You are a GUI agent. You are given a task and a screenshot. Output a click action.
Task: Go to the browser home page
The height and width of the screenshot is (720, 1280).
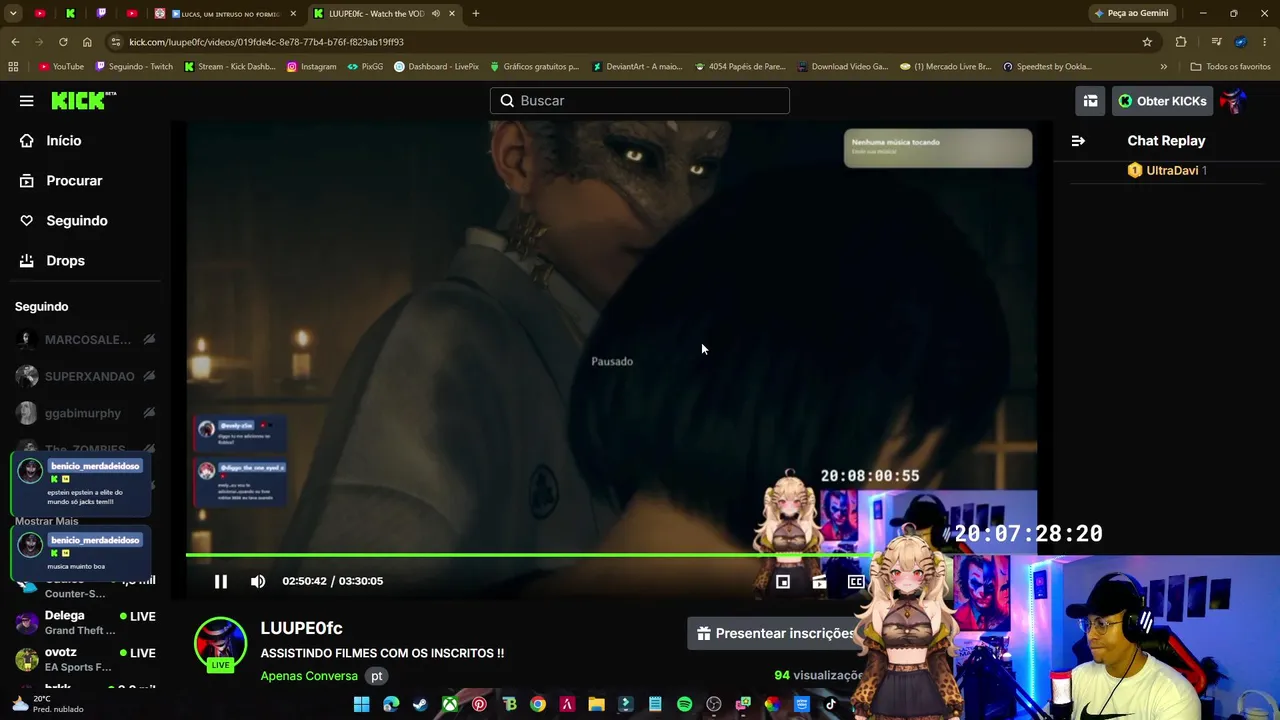click(87, 42)
